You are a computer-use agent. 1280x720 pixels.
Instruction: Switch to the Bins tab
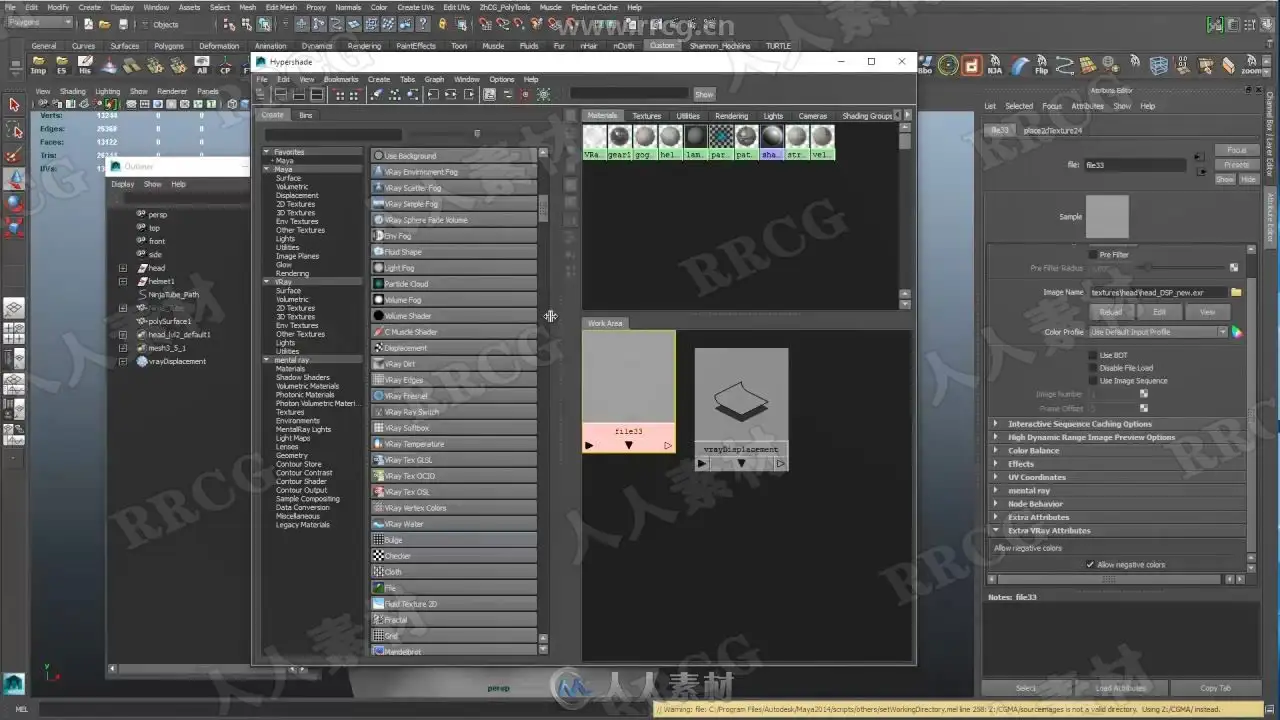(x=306, y=115)
